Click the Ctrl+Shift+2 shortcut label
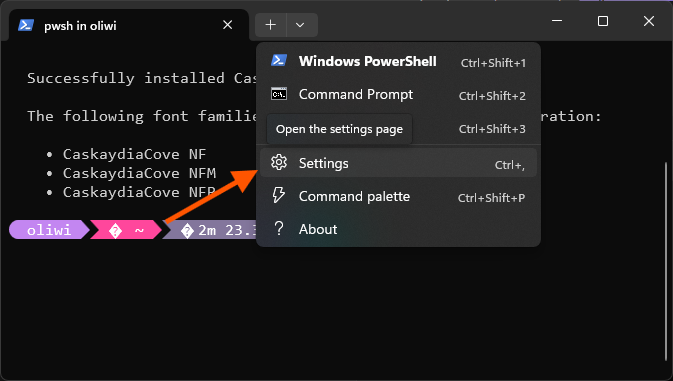 [492, 96]
